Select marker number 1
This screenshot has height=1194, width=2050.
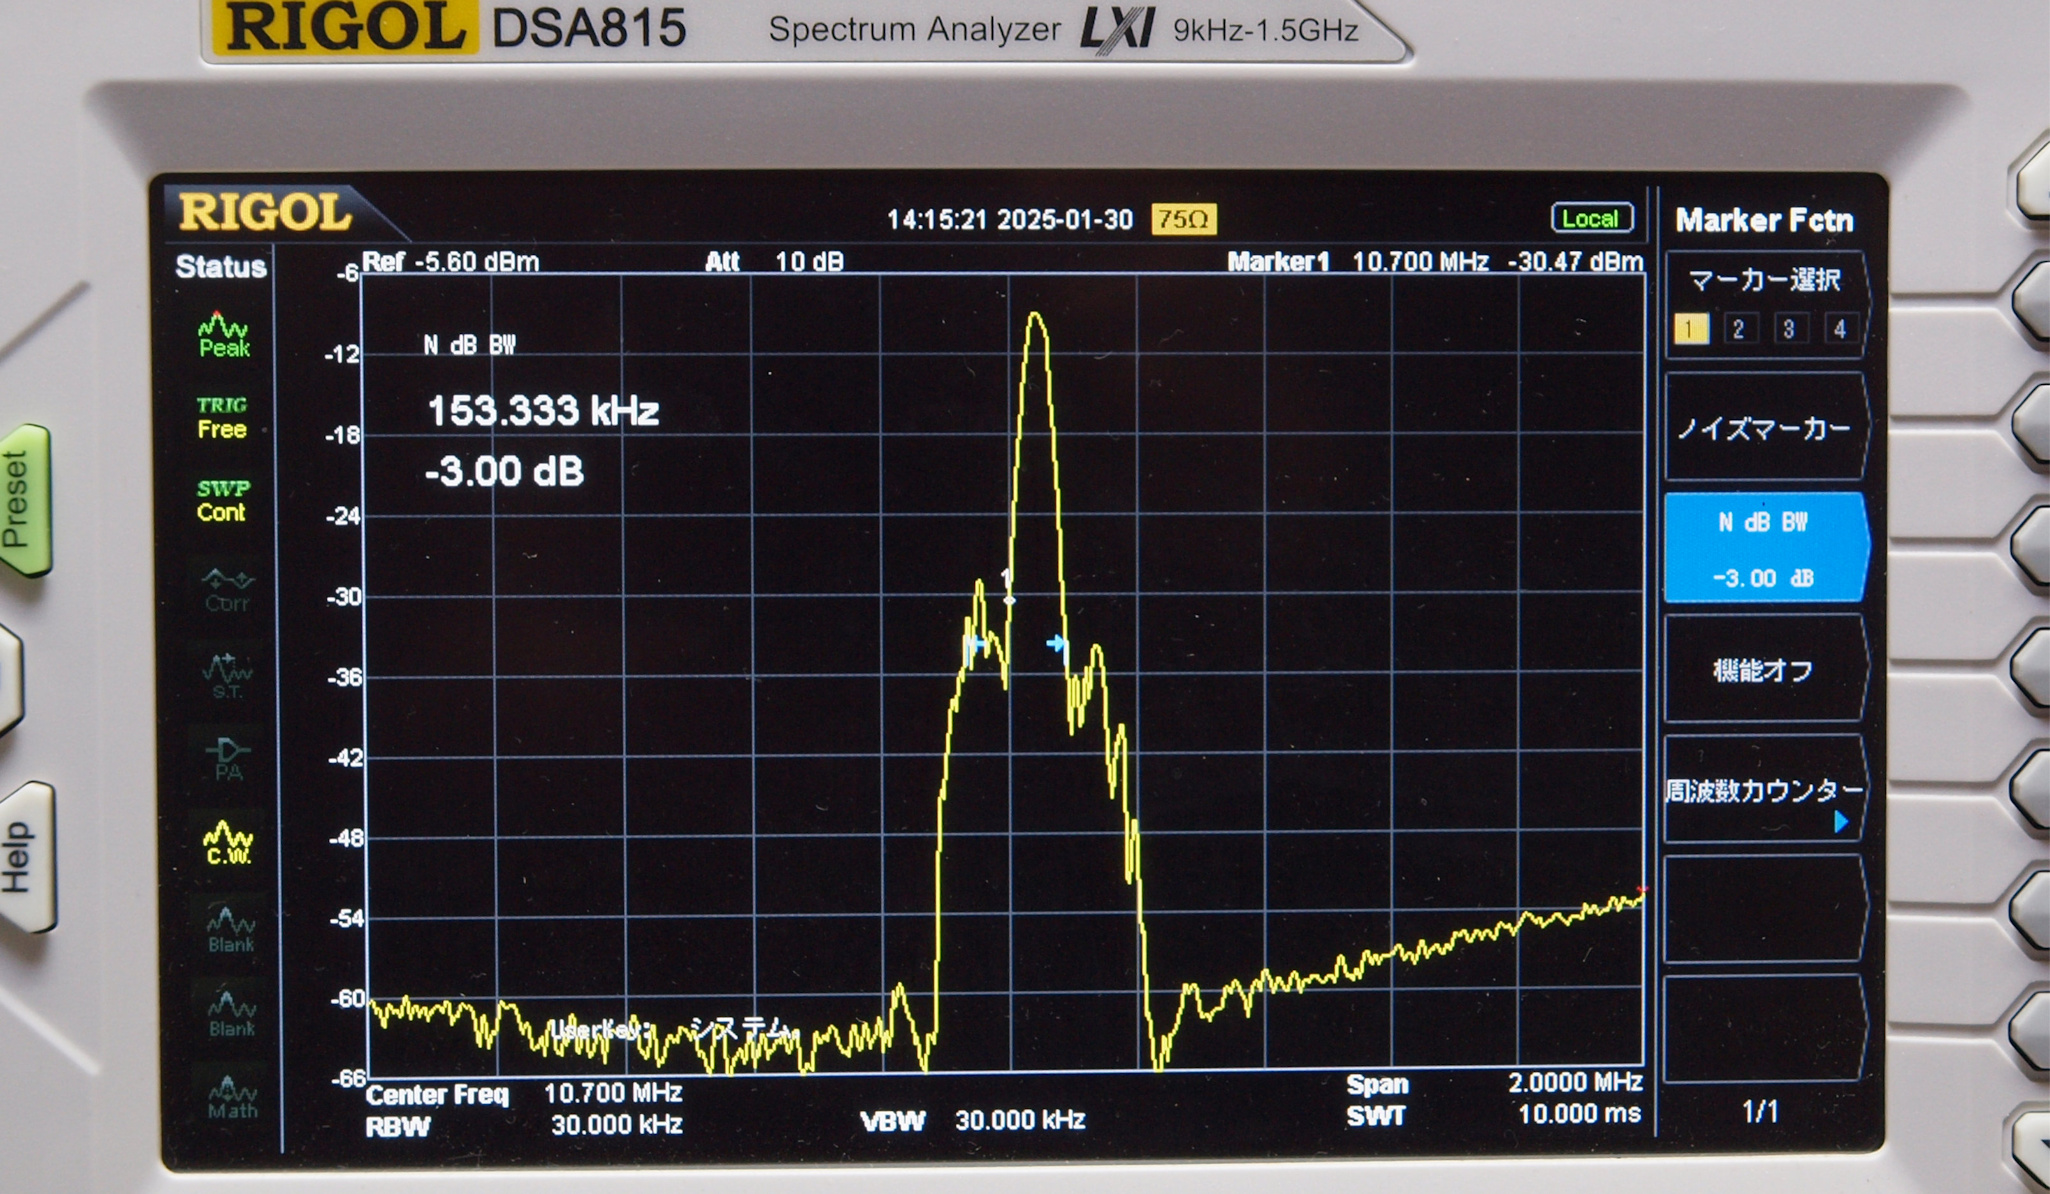(1690, 329)
